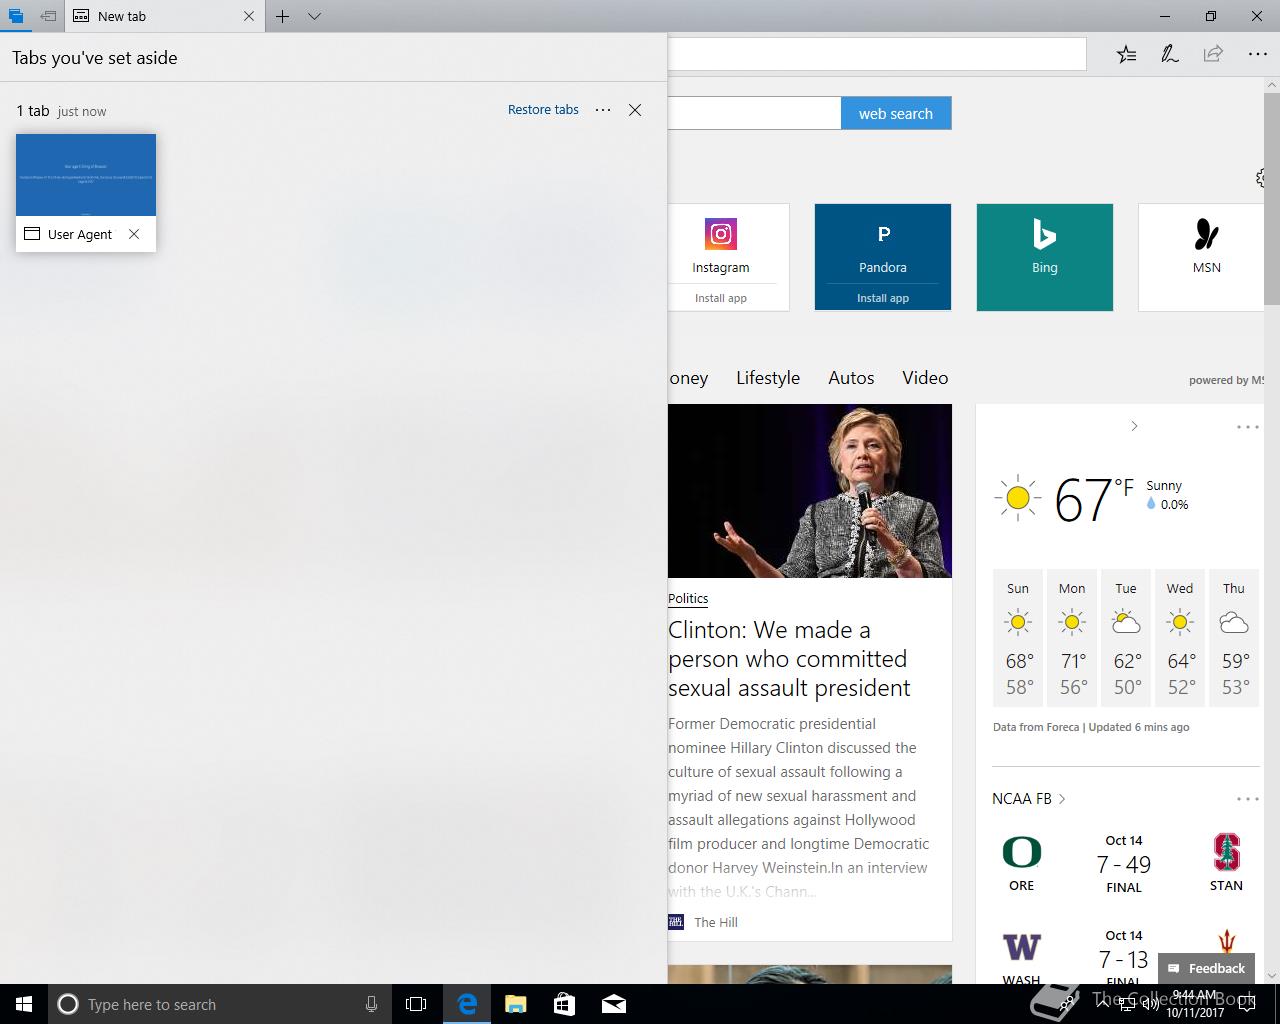Switch to Money news category

click(x=688, y=378)
